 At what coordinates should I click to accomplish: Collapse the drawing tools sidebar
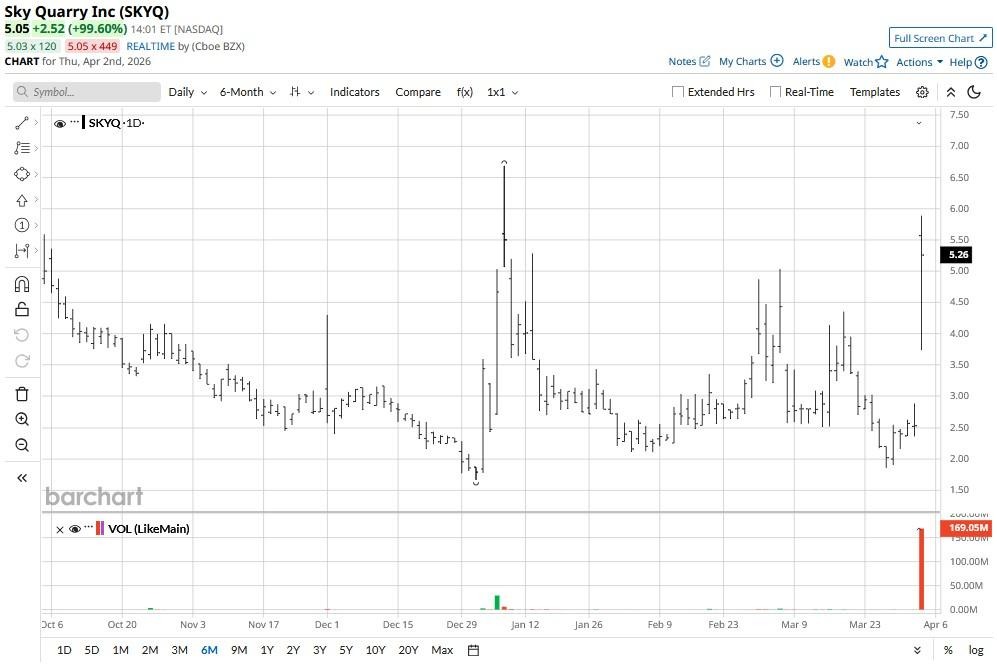coord(22,478)
